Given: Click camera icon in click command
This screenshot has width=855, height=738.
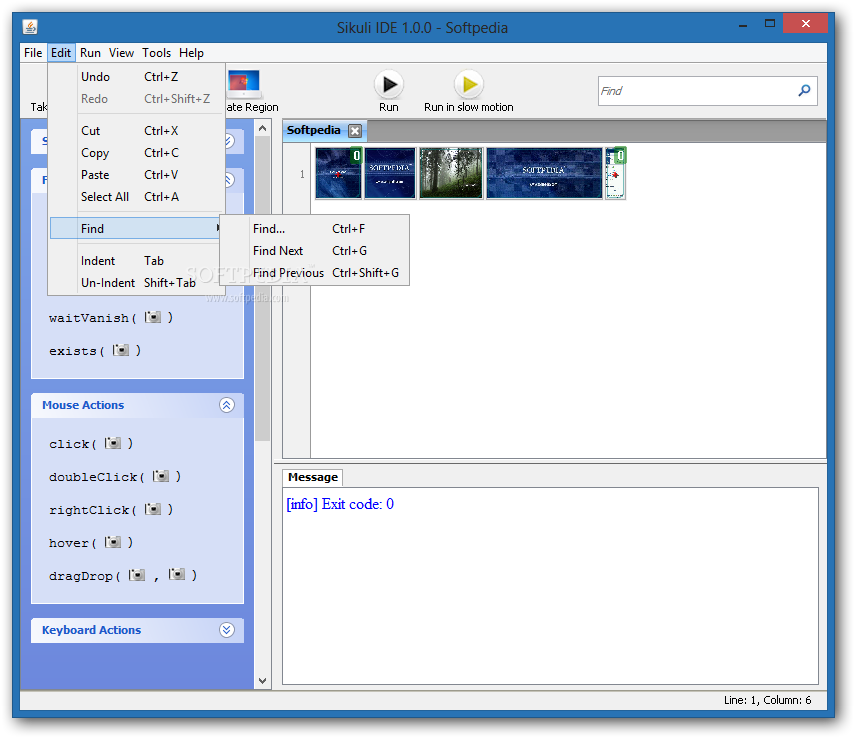Looking at the screenshot, I should pyautogui.click(x=113, y=442).
